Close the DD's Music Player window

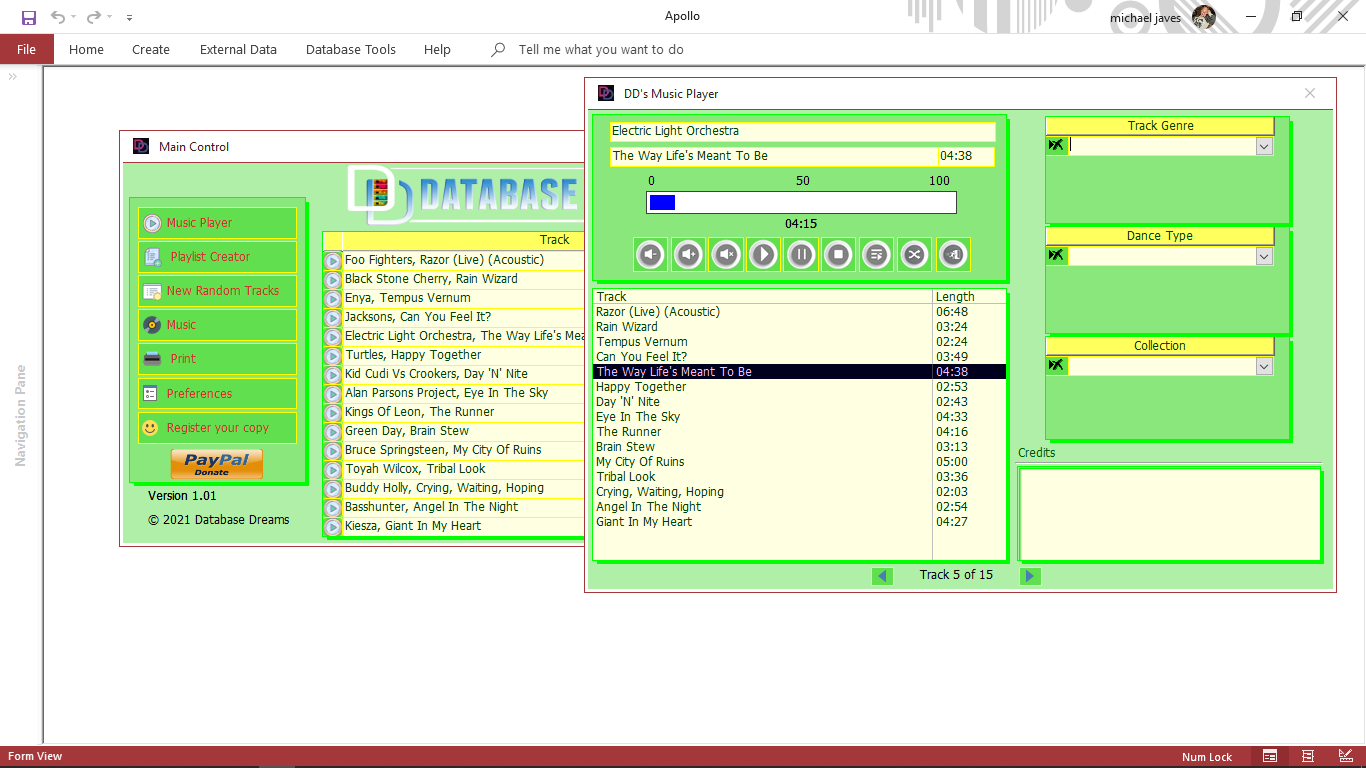point(1310,93)
